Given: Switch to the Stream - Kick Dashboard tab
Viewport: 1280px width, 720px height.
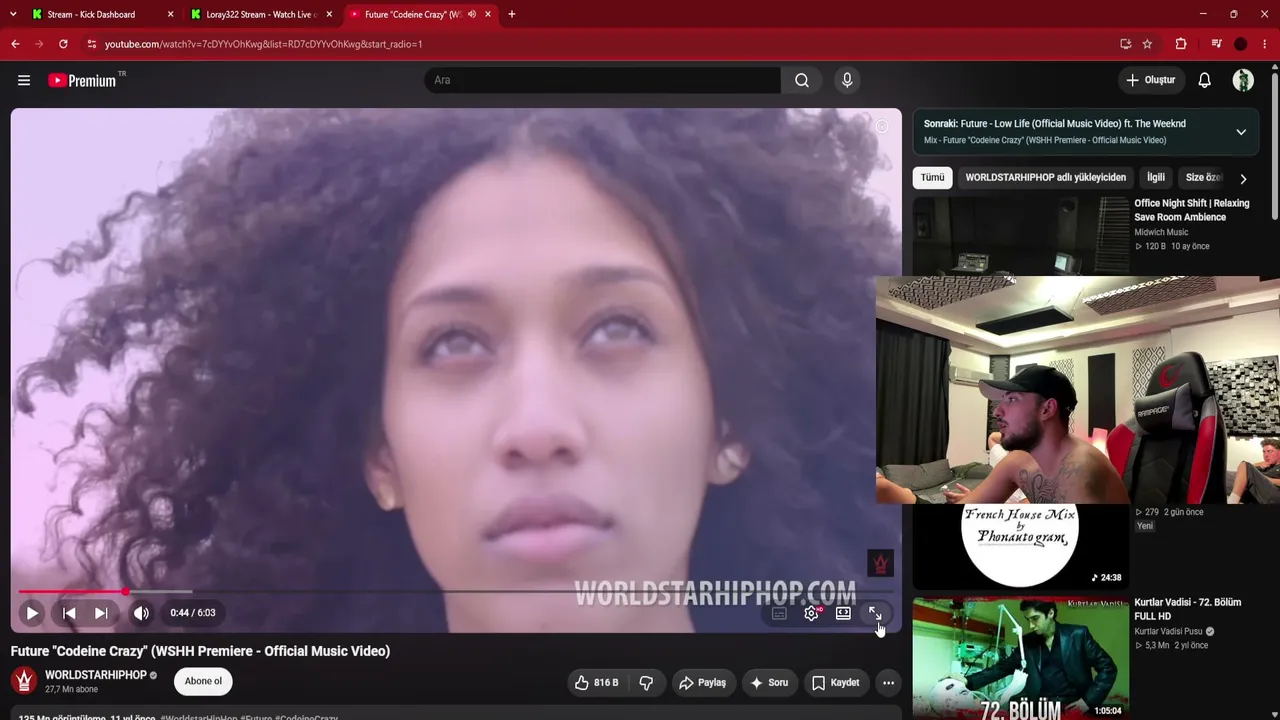Looking at the screenshot, I should [x=91, y=14].
